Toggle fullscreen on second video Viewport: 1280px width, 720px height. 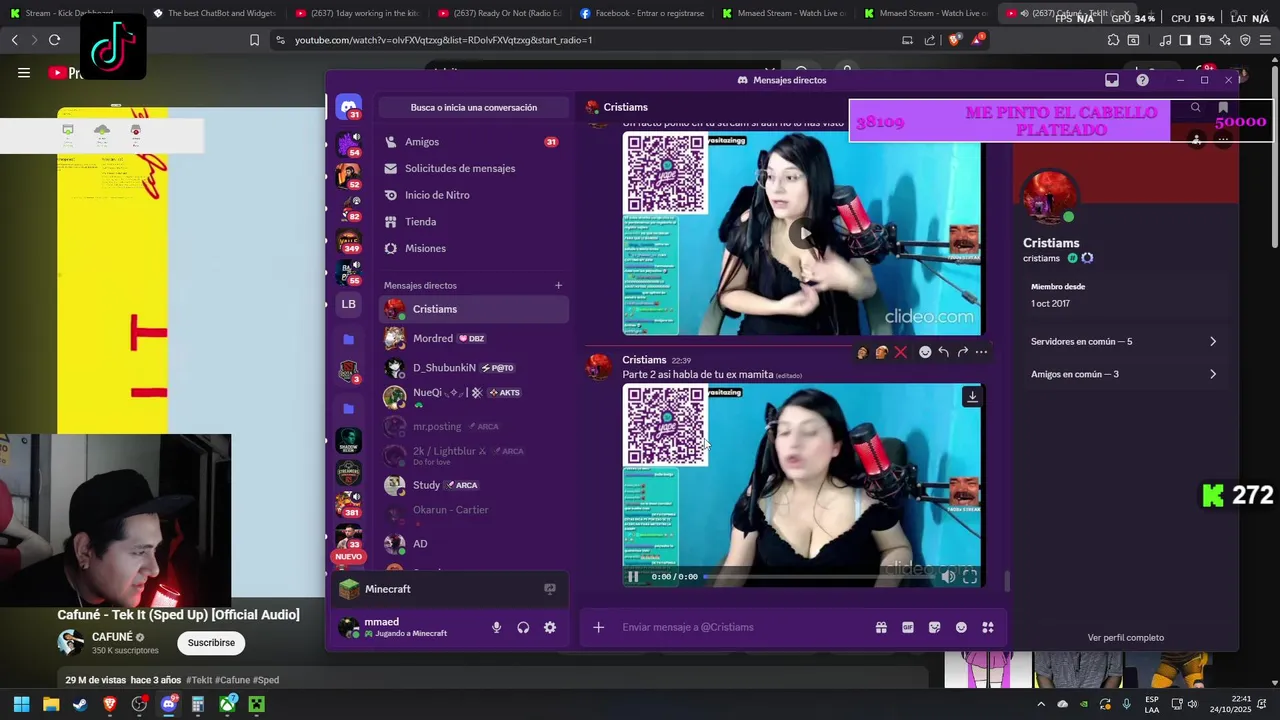[970, 577]
